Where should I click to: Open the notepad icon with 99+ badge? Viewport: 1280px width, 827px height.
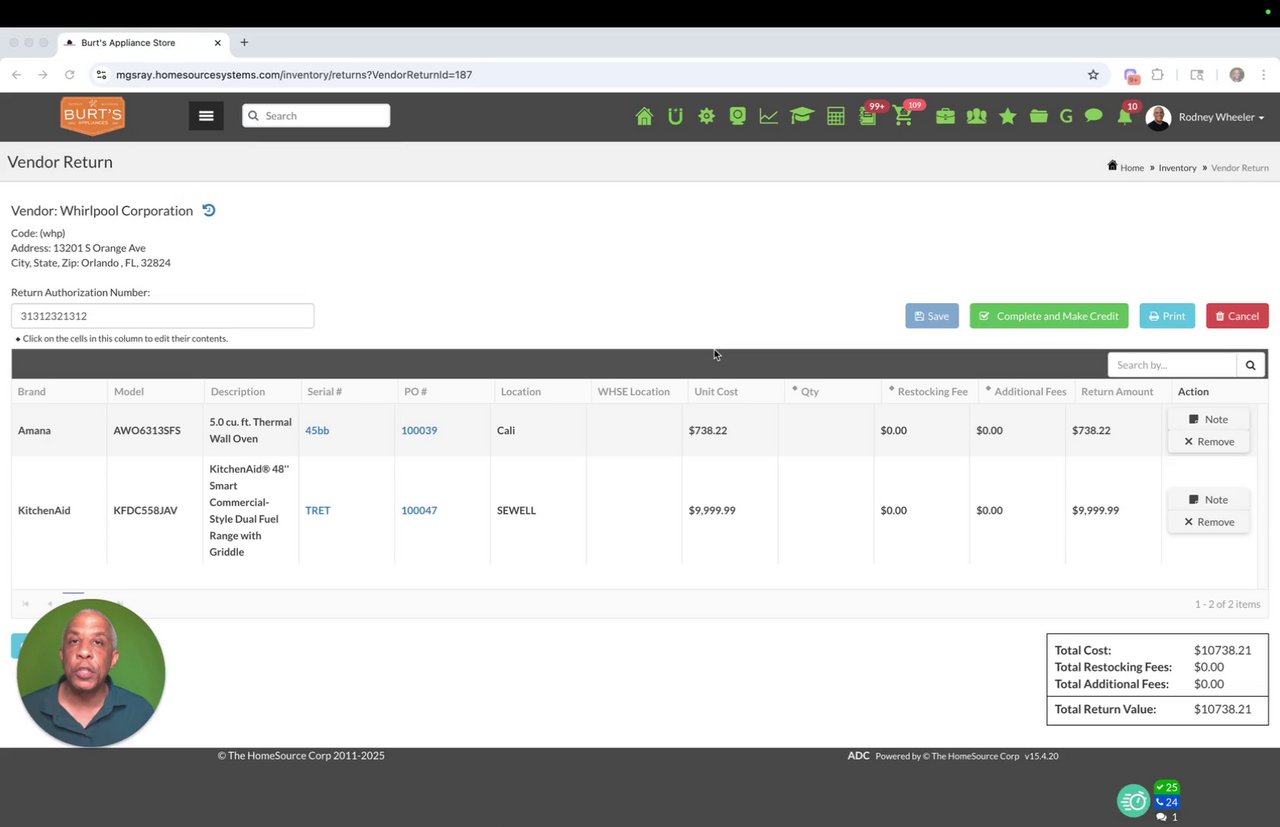pyautogui.click(x=868, y=116)
